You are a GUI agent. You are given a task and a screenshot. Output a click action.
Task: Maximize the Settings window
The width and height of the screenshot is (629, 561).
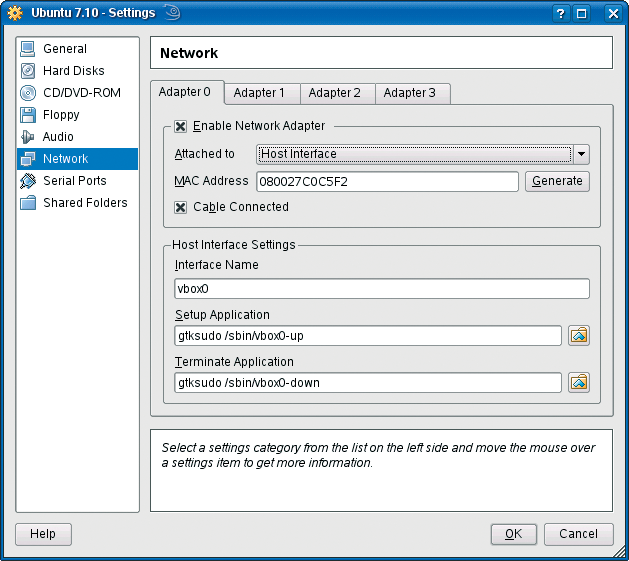[581, 14]
